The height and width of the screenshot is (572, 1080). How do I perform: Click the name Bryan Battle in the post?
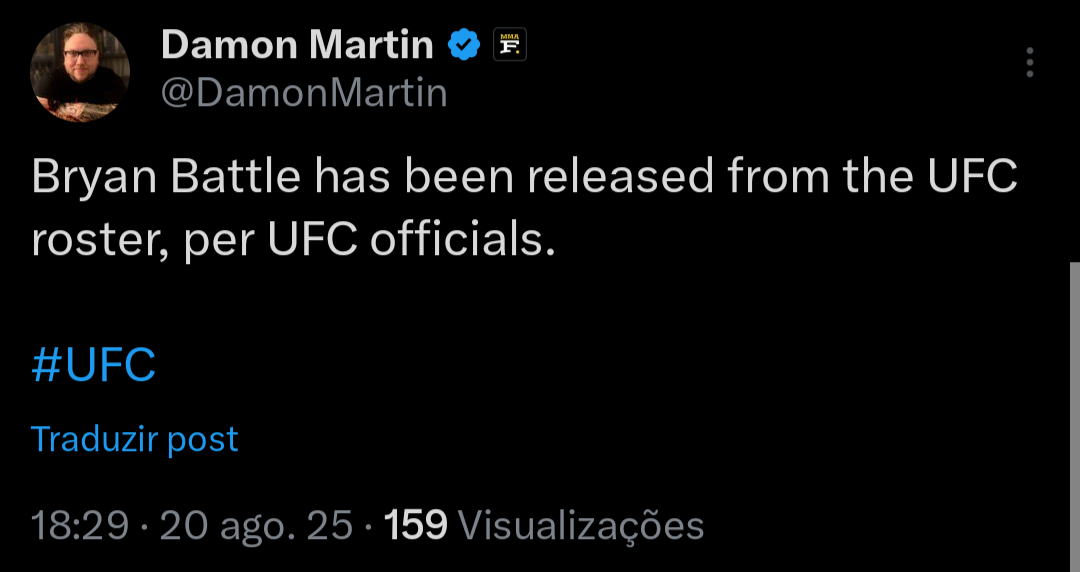click(x=166, y=178)
